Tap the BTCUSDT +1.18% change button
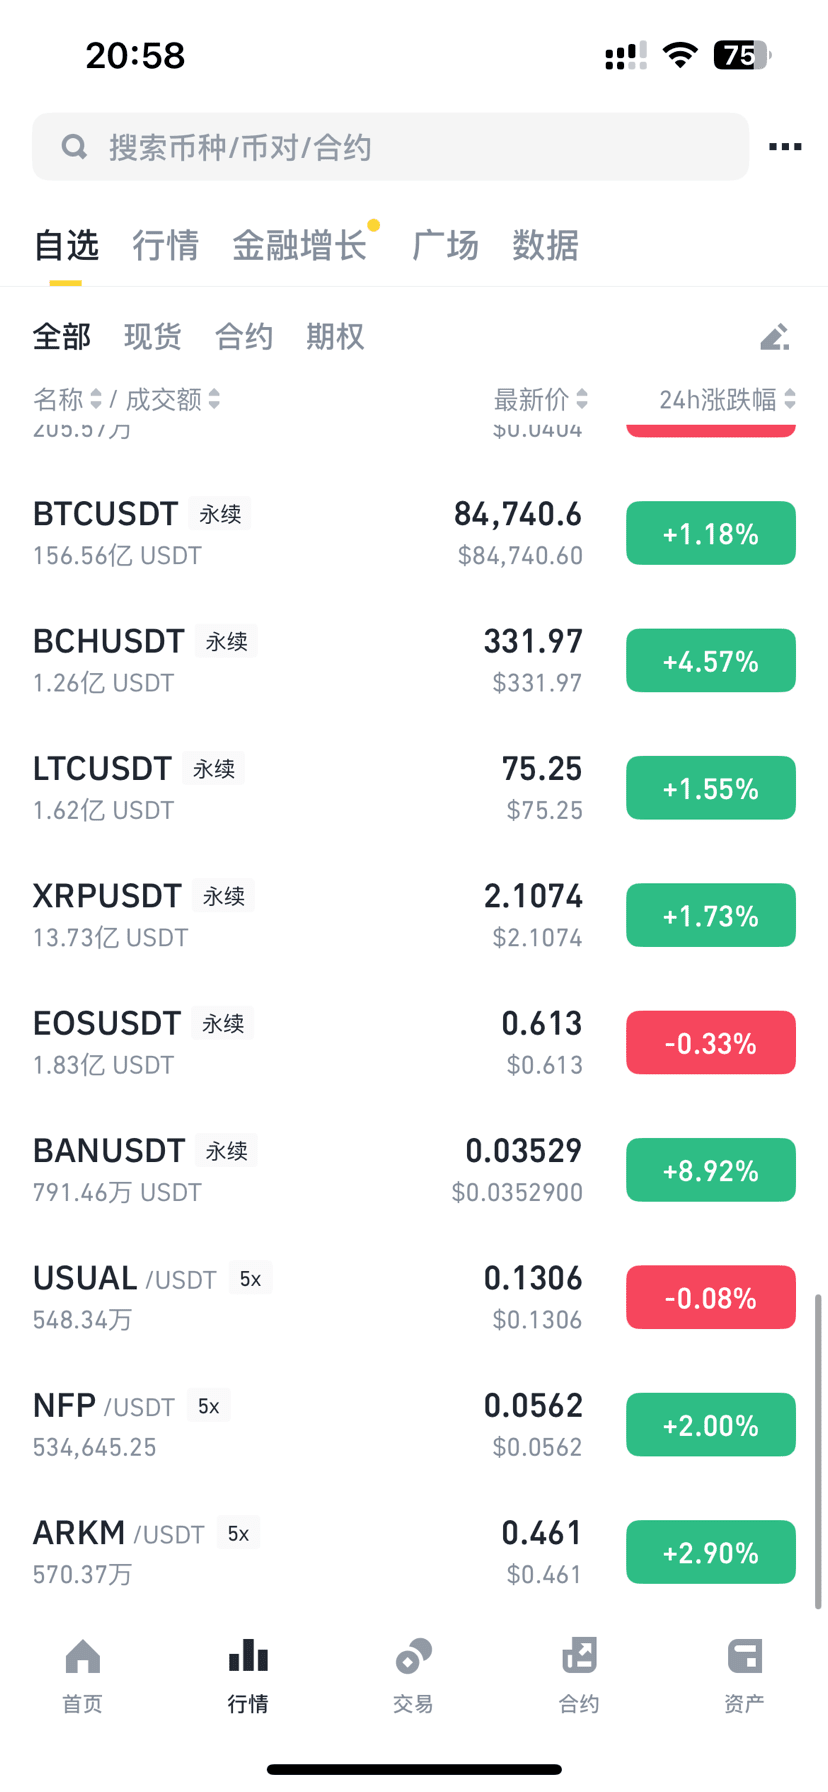Screen dimensions: 828x1792 711,533
